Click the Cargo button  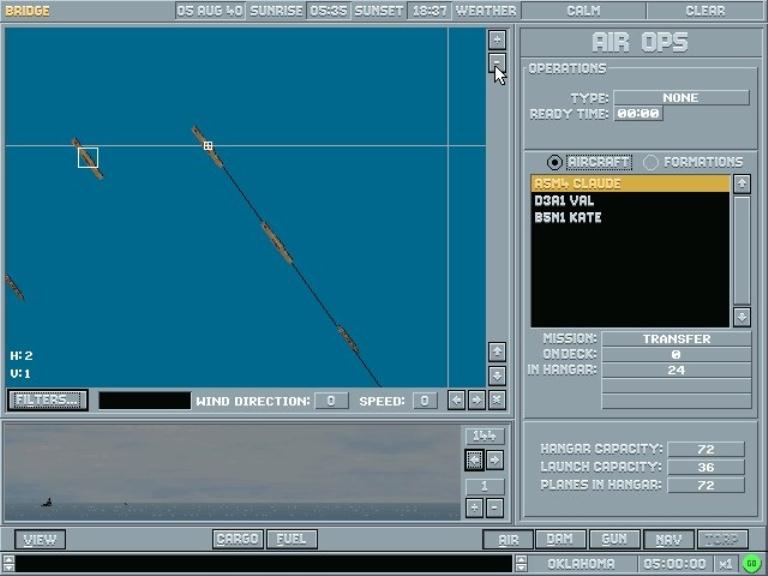[238, 540]
